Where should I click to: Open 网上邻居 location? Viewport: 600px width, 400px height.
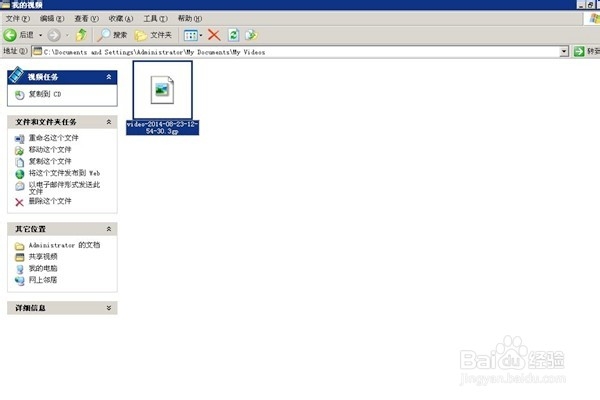pyautogui.click(x=43, y=280)
